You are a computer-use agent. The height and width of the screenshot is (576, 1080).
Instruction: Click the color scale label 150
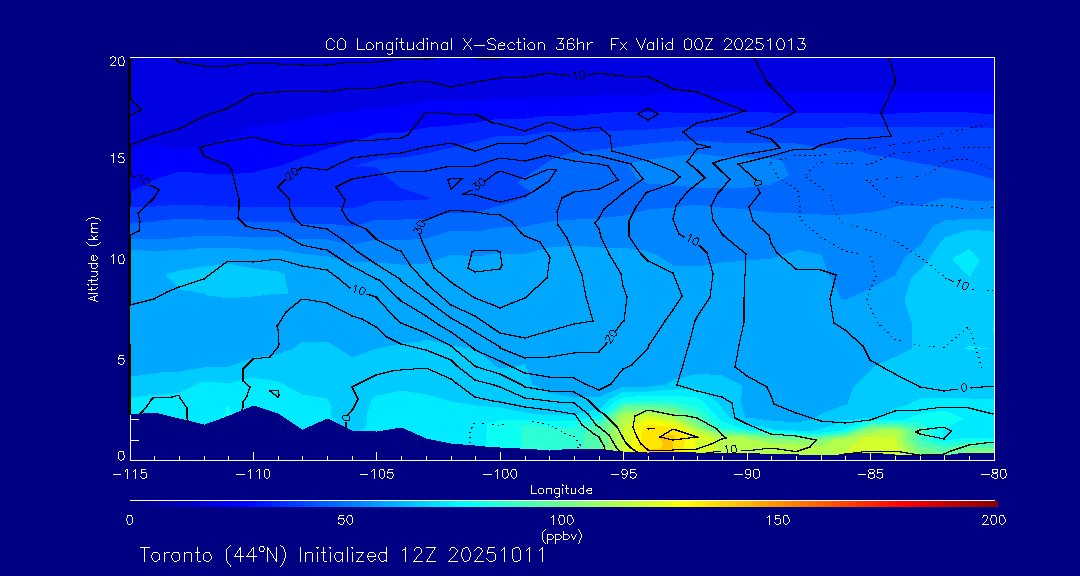click(778, 520)
